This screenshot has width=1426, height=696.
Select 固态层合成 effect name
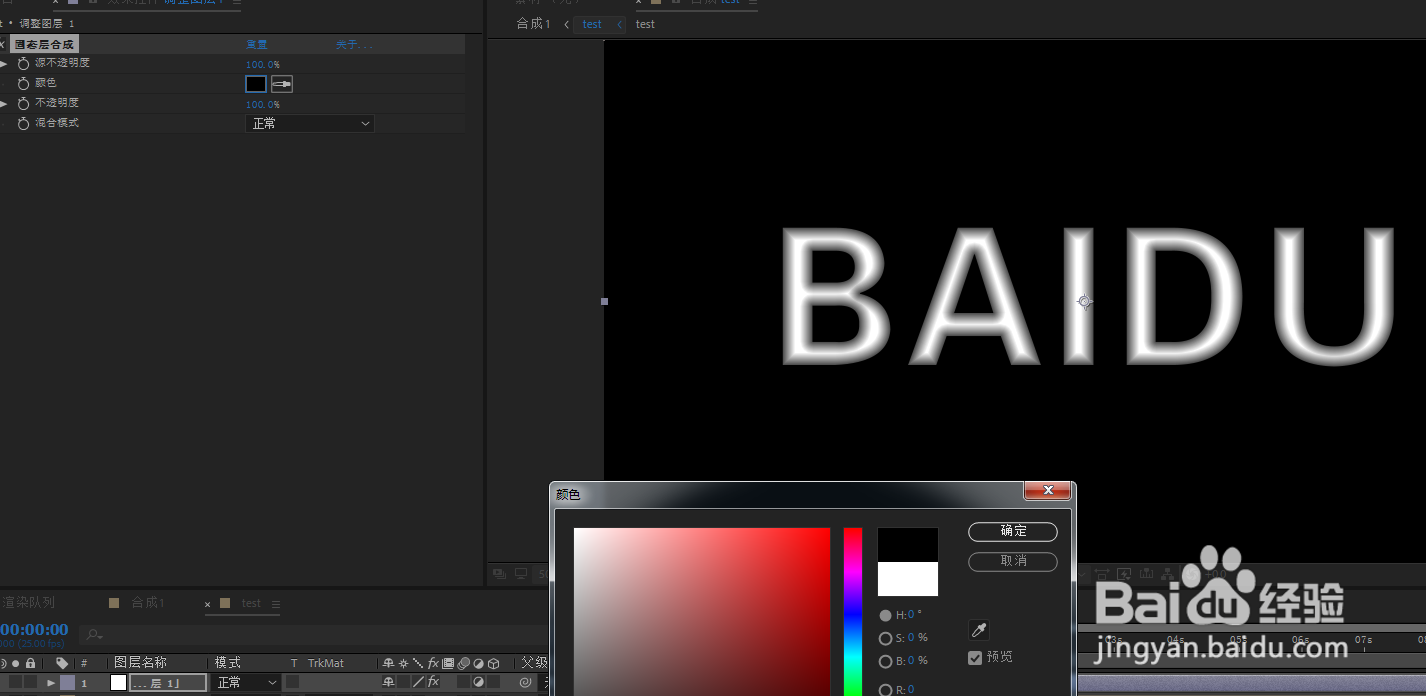(45, 44)
